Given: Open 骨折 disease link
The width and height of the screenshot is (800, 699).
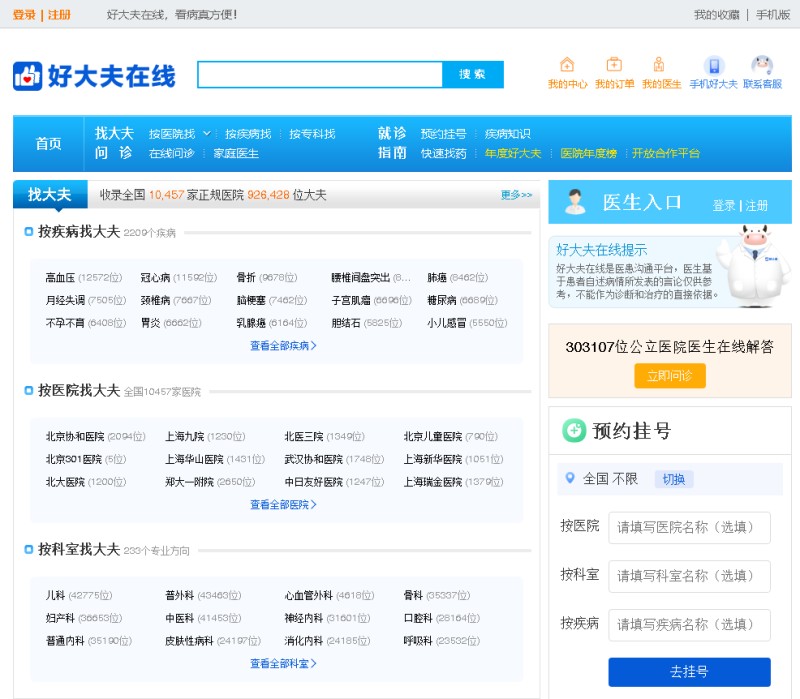Looking at the screenshot, I should (x=246, y=278).
